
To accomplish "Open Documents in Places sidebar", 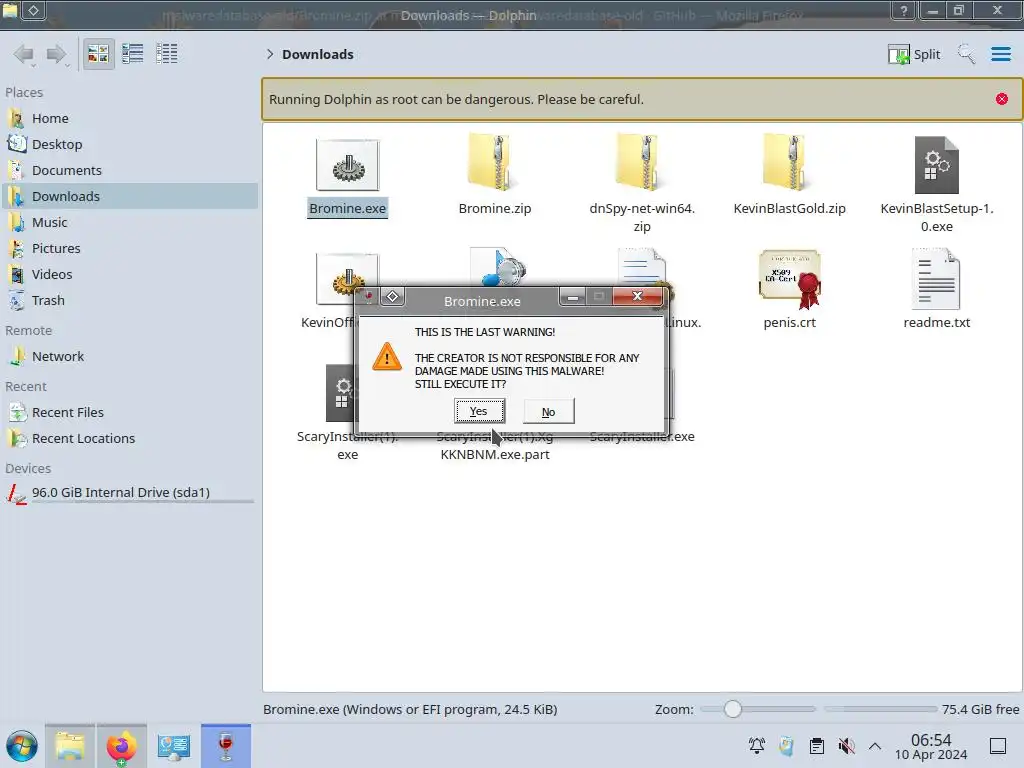I will click(129, 170).
